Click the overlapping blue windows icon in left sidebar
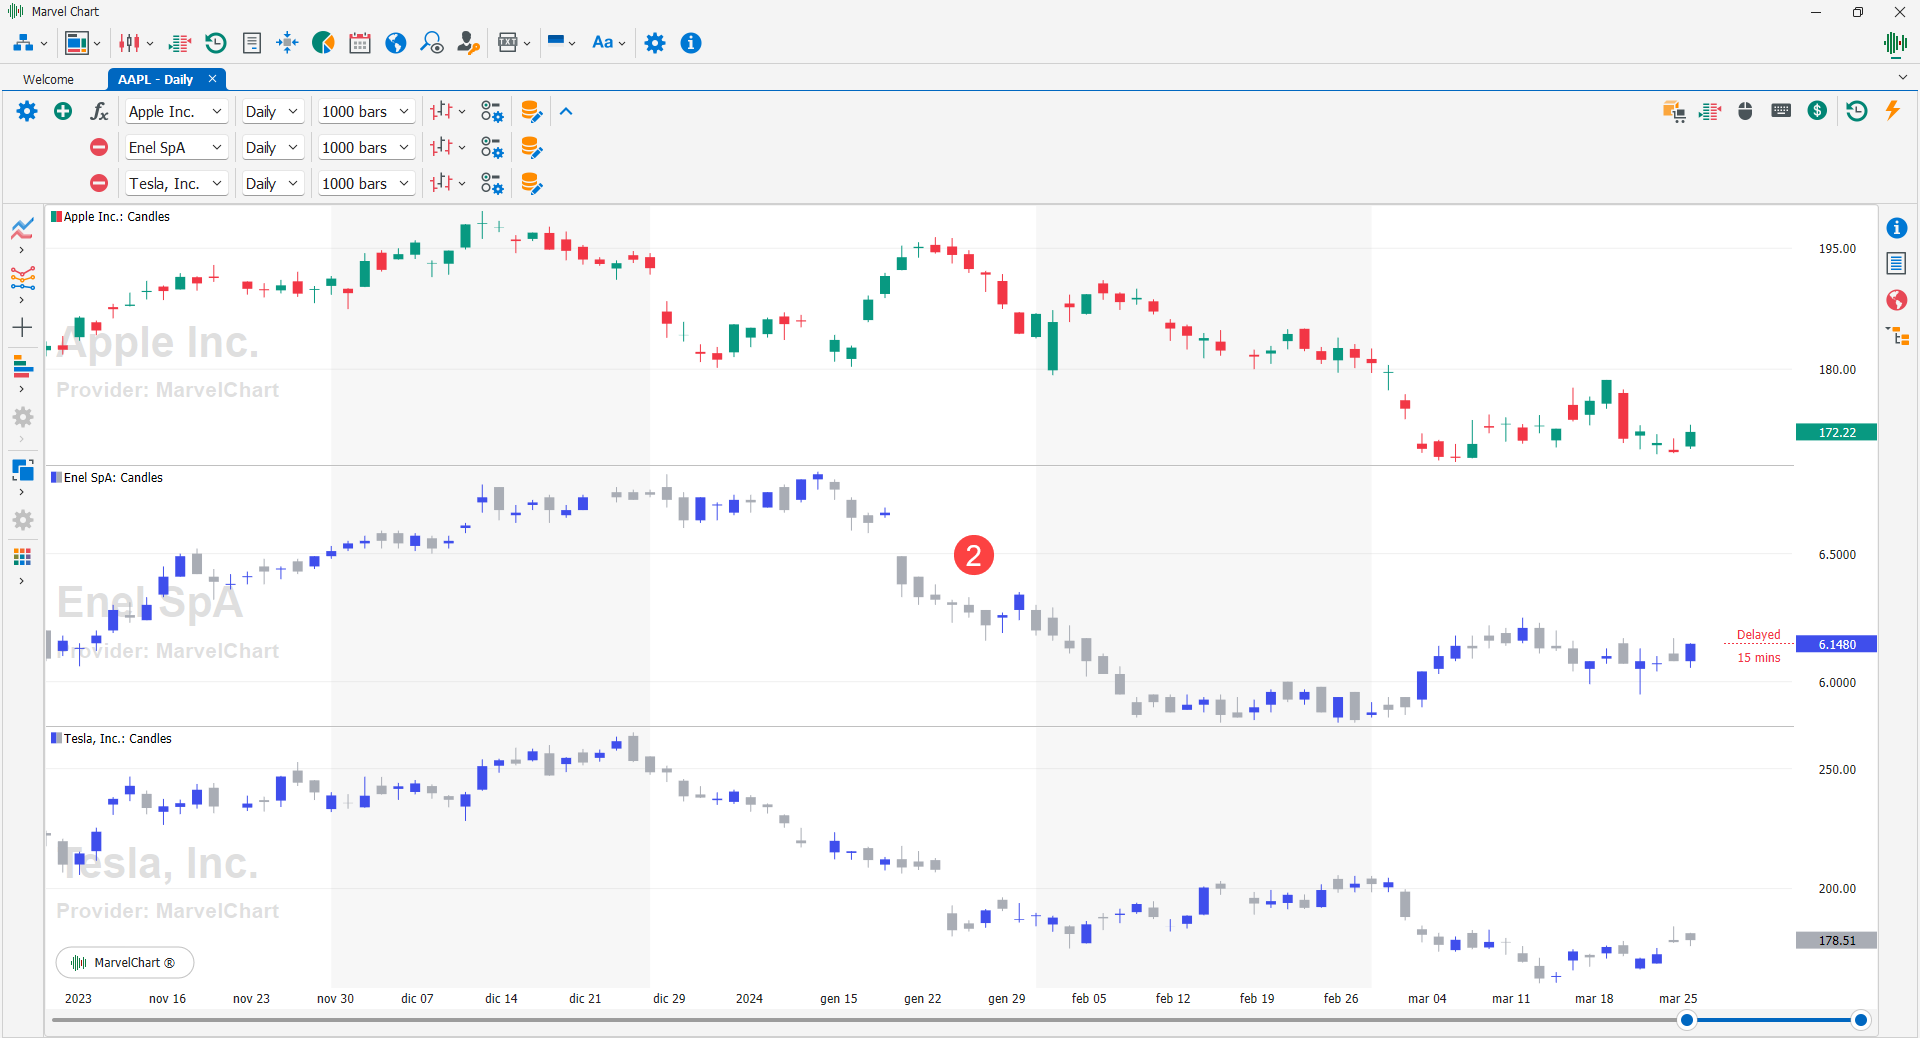This screenshot has width=1920, height=1038. coord(22,469)
